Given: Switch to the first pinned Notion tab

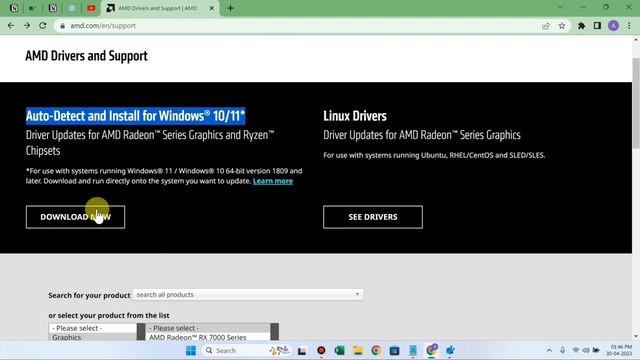Looking at the screenshot, I should 14,8.
